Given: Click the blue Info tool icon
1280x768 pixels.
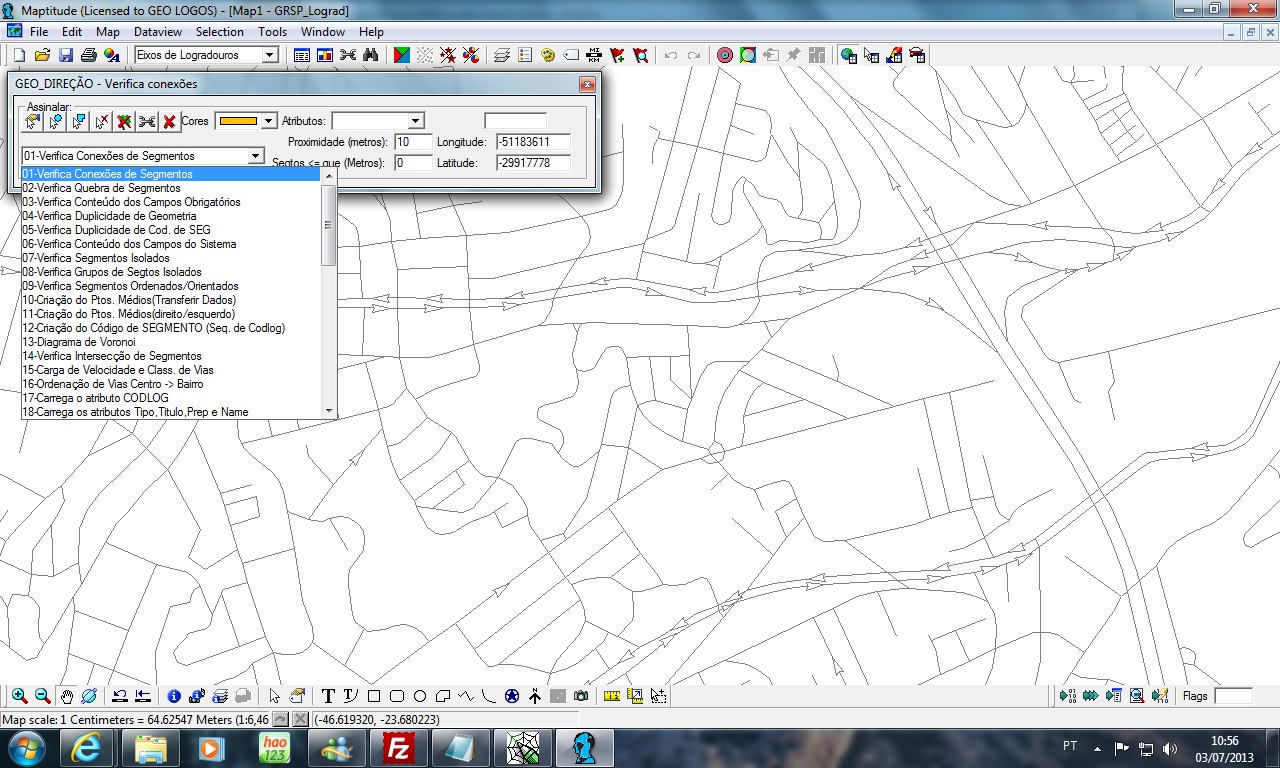Looking at the screenshot, I should click(x=174, y=696).
